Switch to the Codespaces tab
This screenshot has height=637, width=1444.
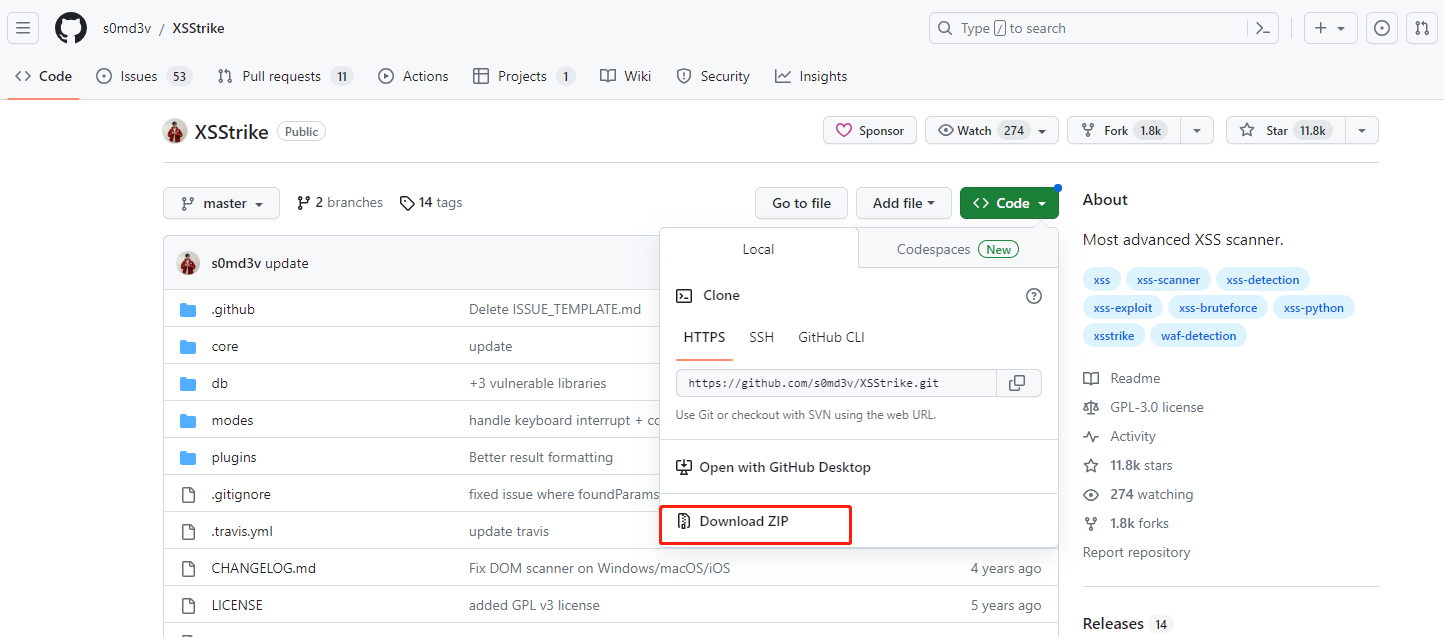(x=958, y=249)
